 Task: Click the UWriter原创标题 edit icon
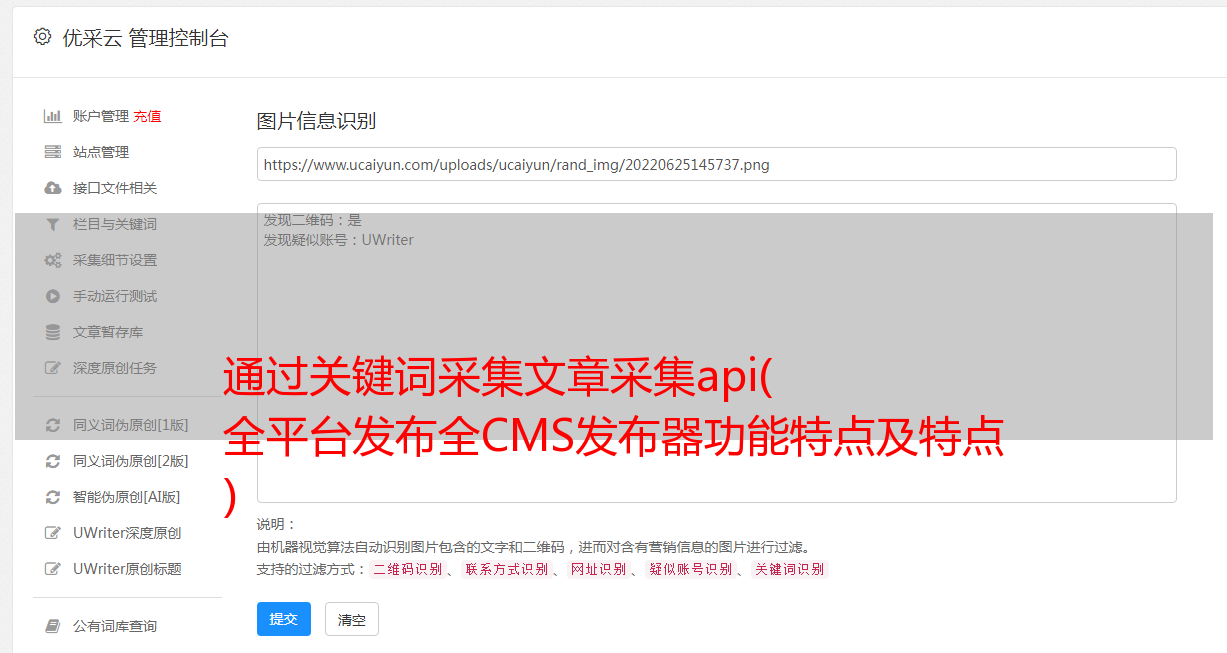point(53,569)
